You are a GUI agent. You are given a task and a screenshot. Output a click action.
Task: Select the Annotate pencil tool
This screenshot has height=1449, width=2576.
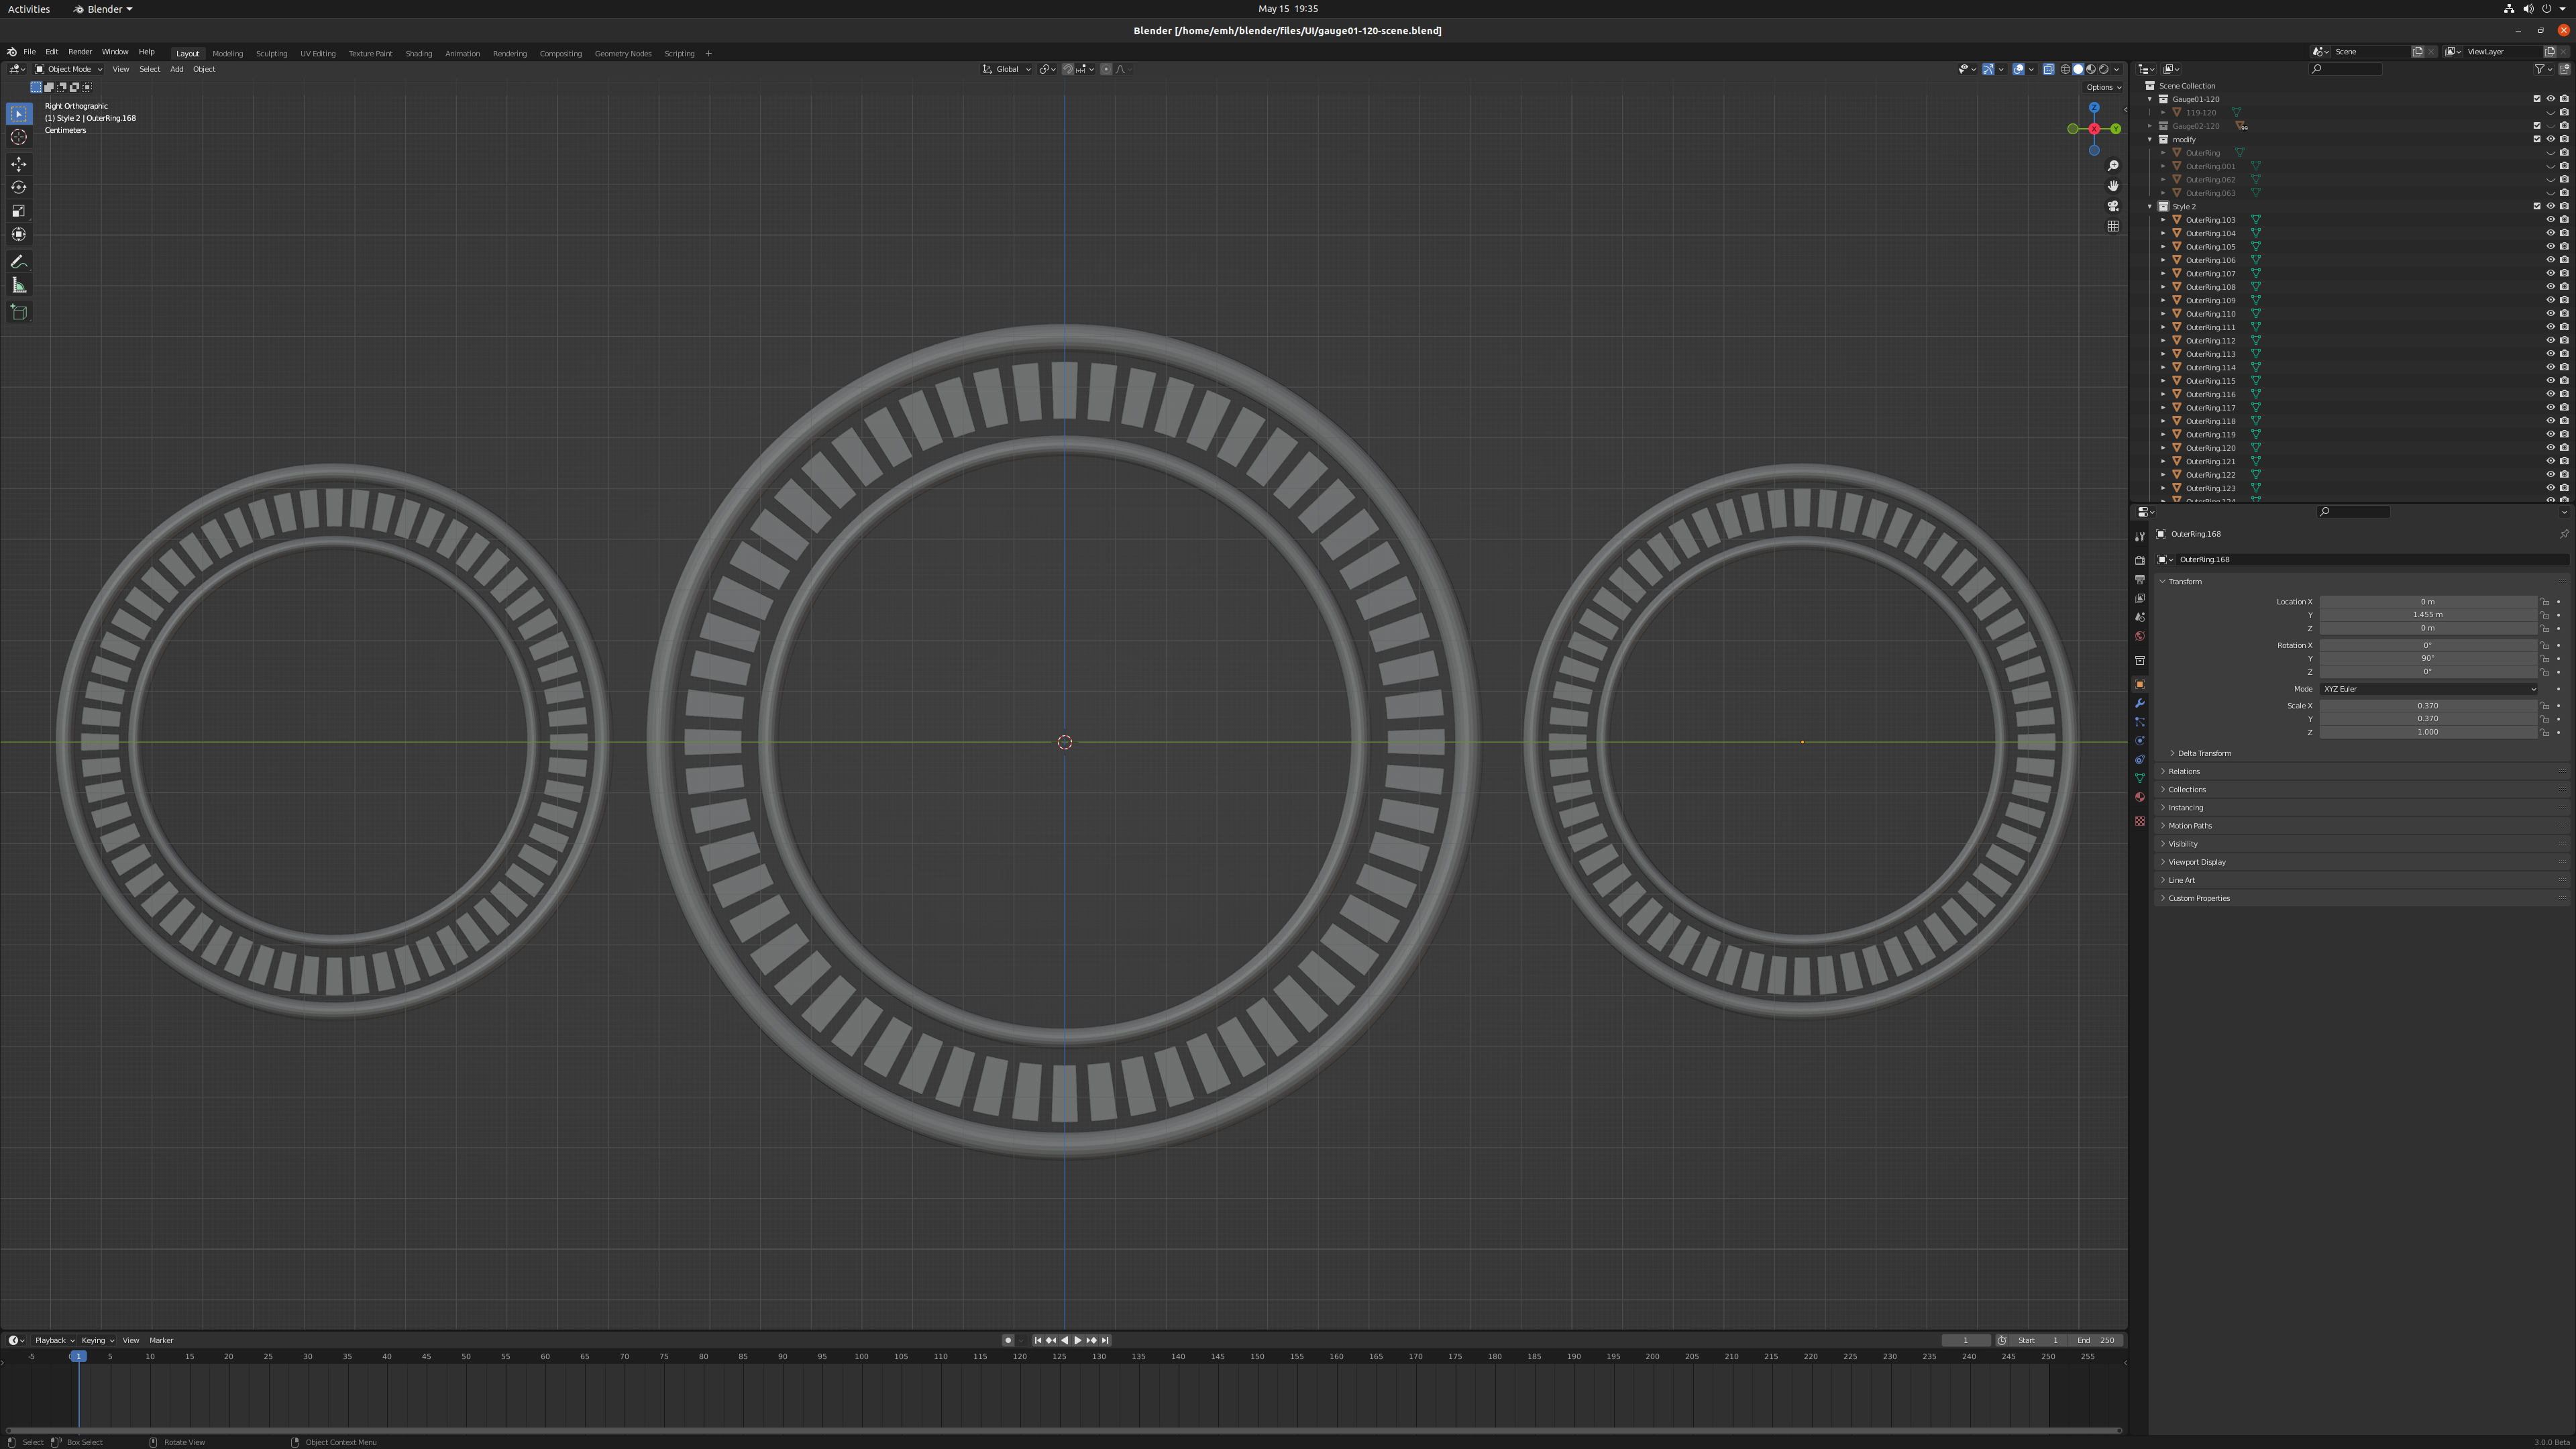19,261
